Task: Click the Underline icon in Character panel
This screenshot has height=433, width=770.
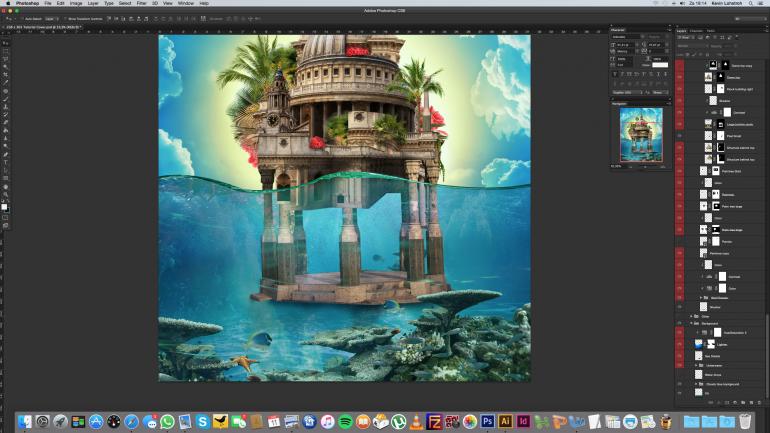Action: [x=658, y=74]
